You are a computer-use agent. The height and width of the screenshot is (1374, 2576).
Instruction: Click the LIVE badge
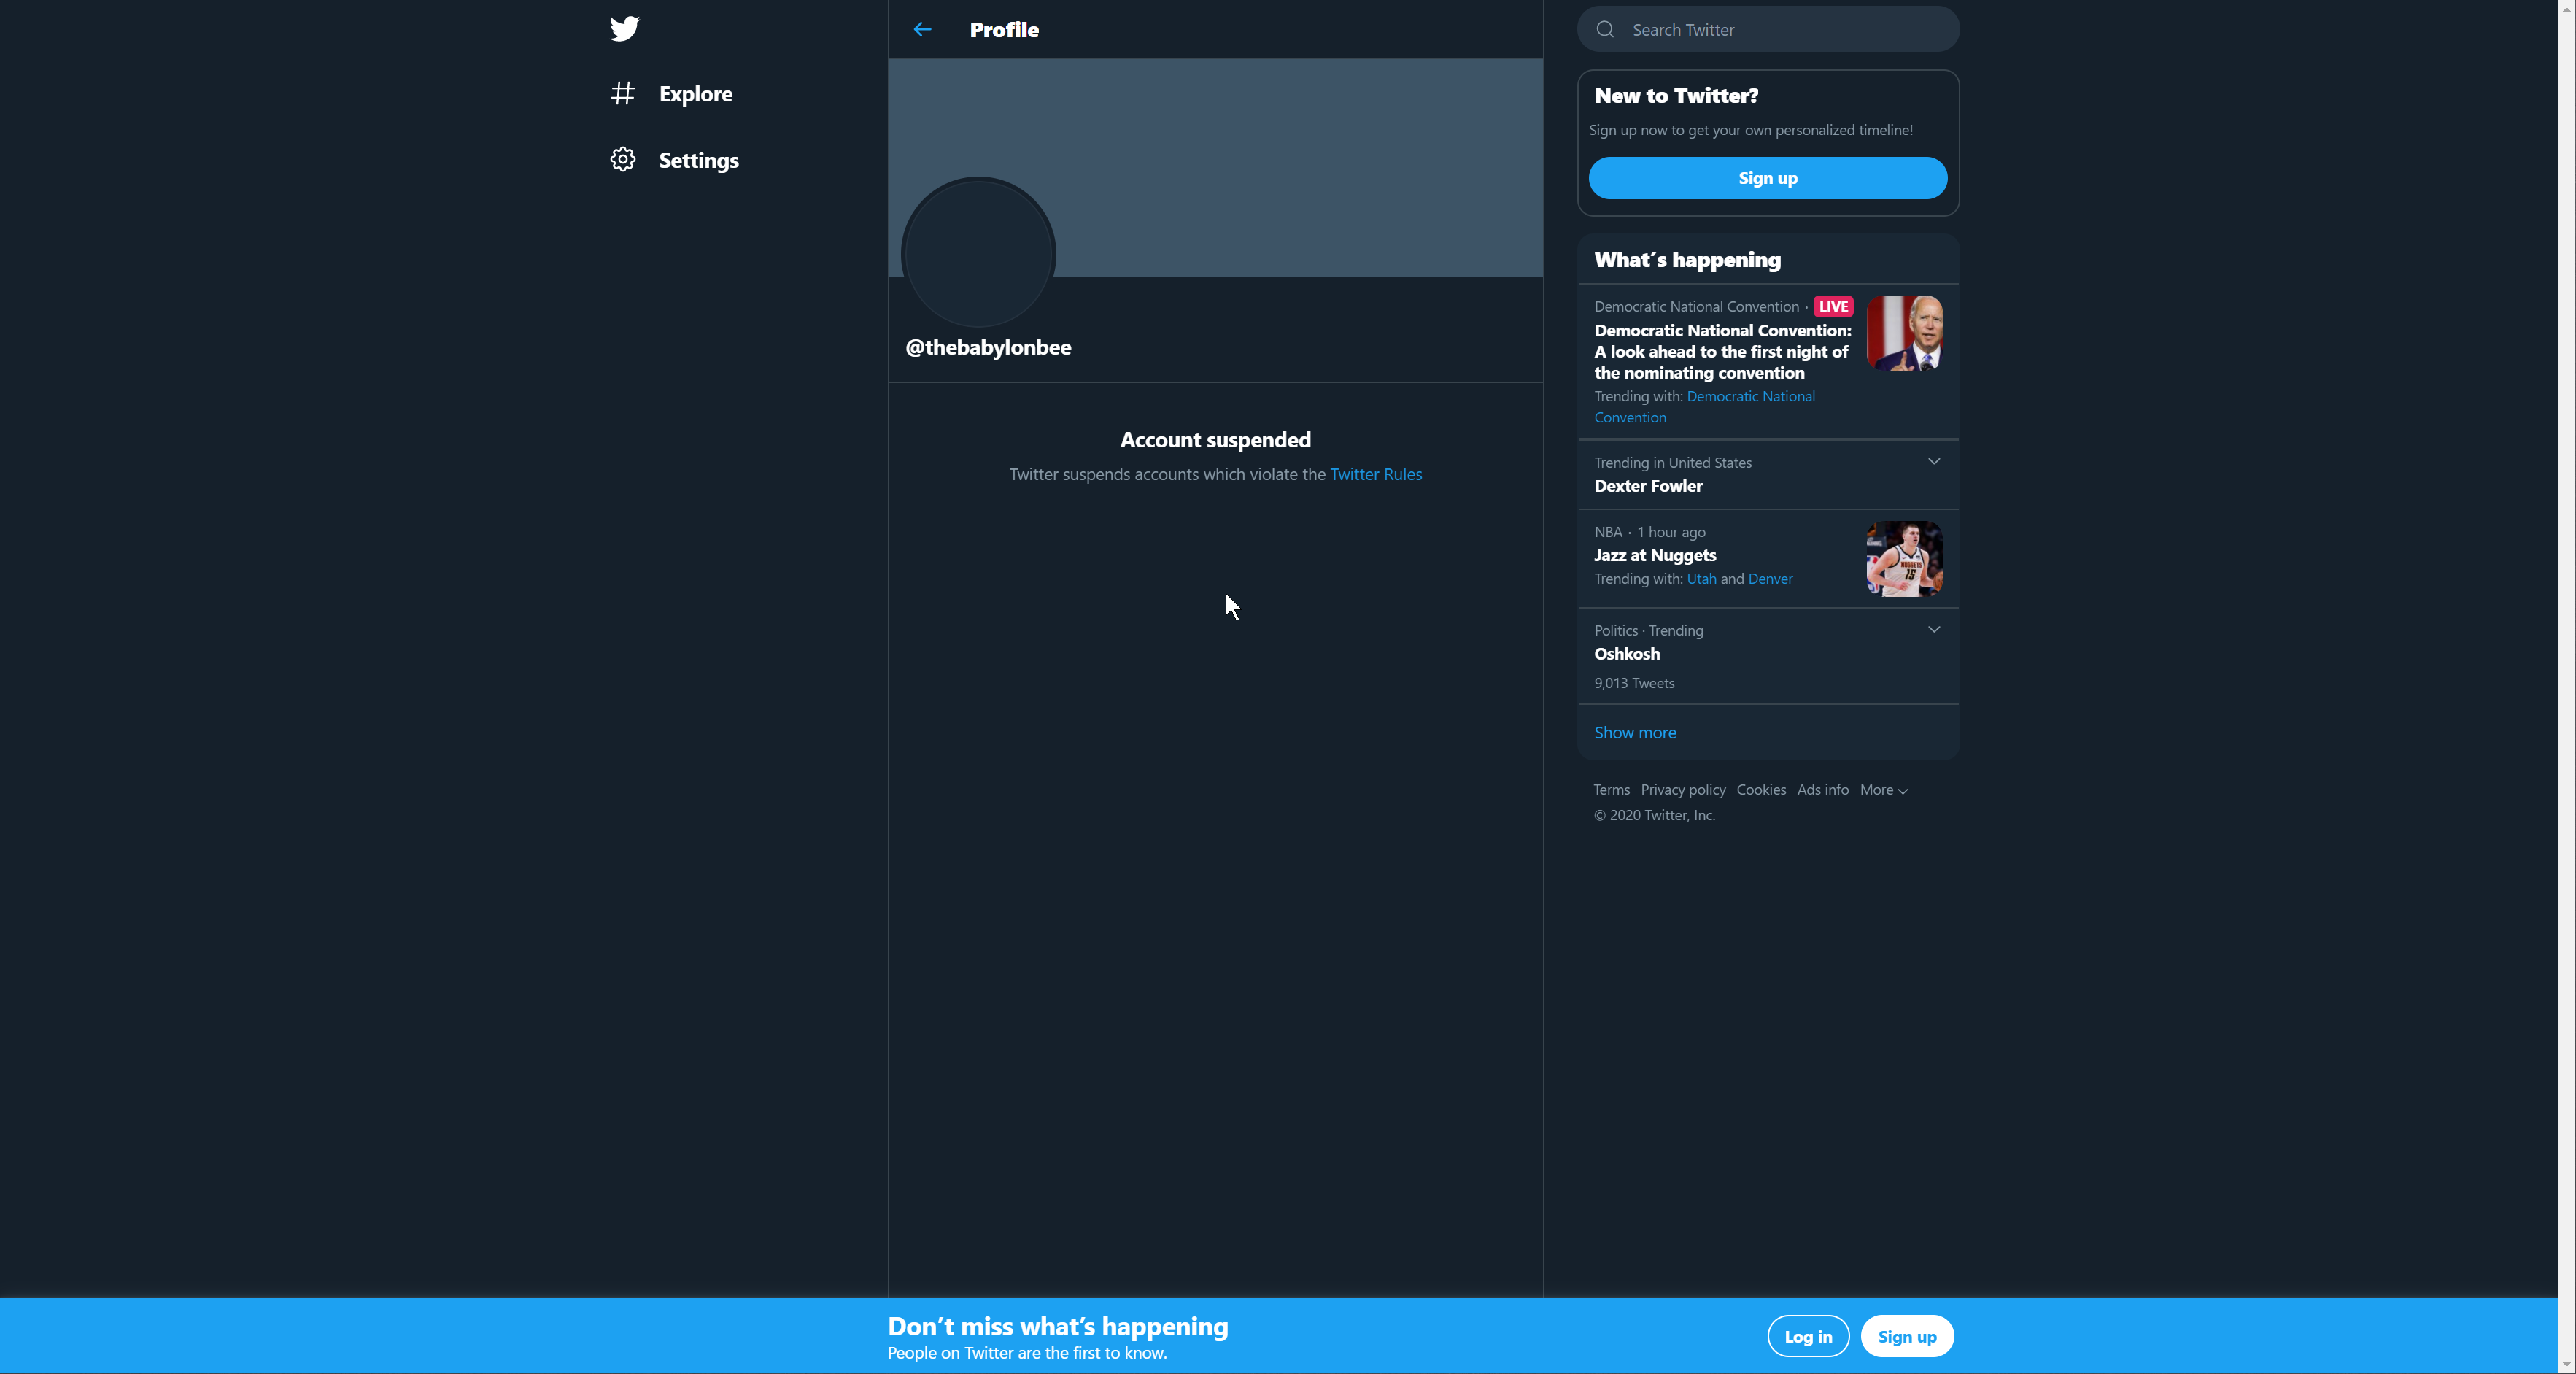coord(1833,307)
